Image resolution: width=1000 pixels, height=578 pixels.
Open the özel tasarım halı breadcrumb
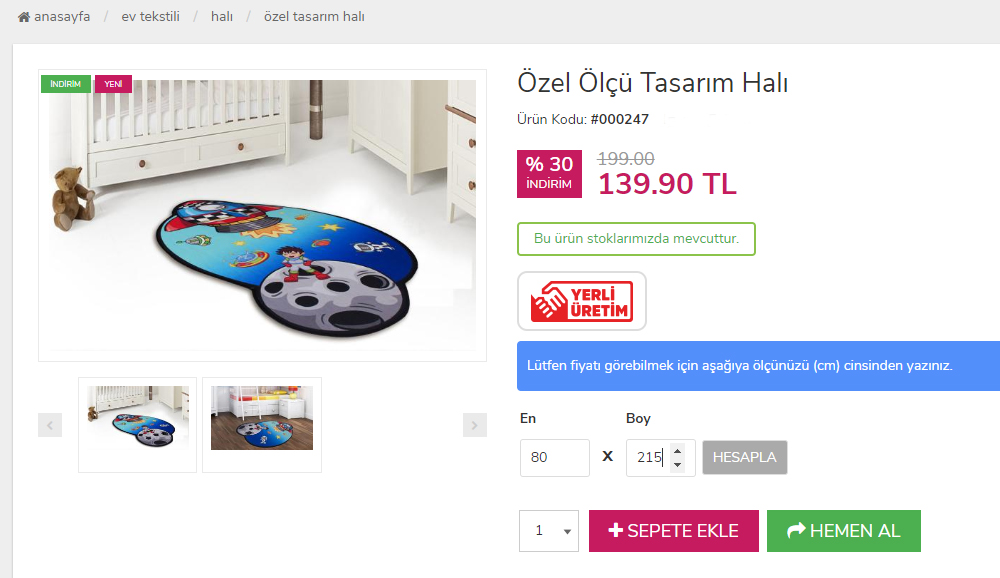pyautogui.click(x=314, y=17)
